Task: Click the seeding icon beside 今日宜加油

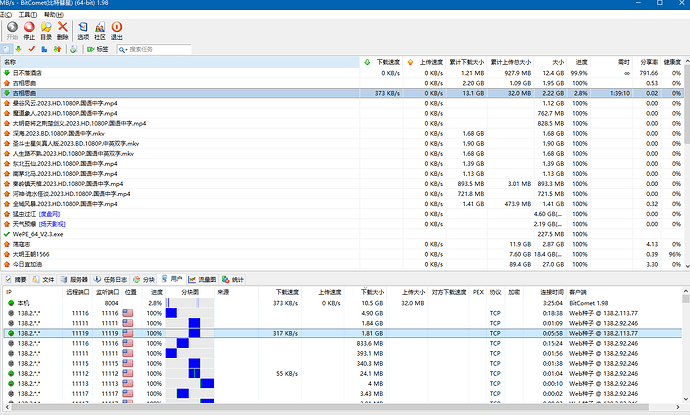Action: 7,264
